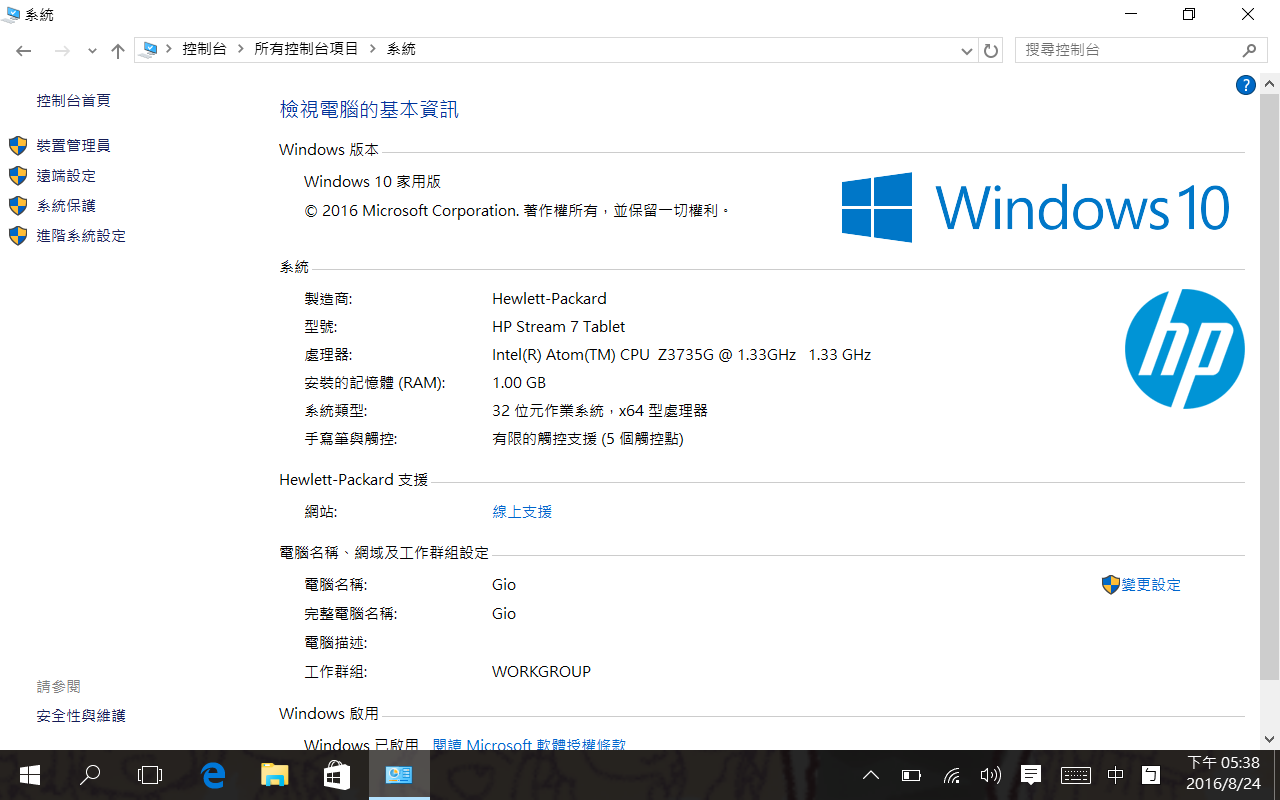The width and height of the screenshot is (1280, 800).
Task: Click the system icon in title bar
Action: coord(11,14)
